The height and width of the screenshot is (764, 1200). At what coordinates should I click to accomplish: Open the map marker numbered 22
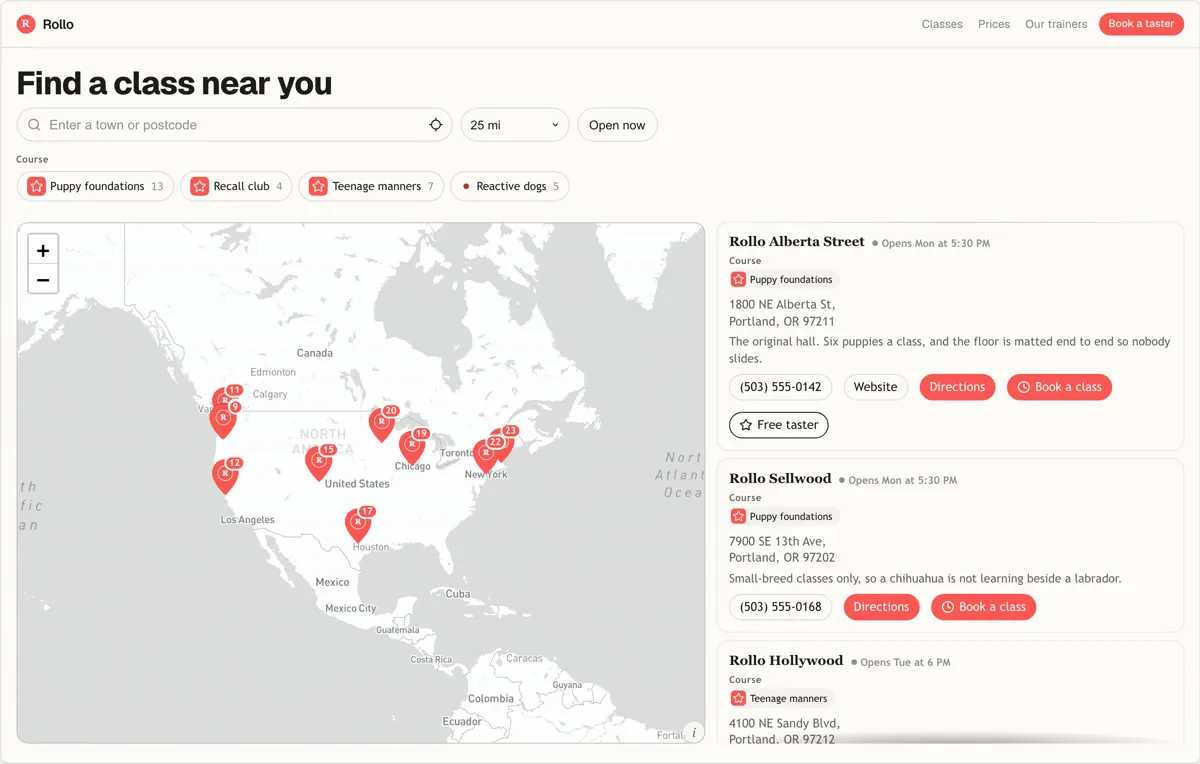point(486,453)
